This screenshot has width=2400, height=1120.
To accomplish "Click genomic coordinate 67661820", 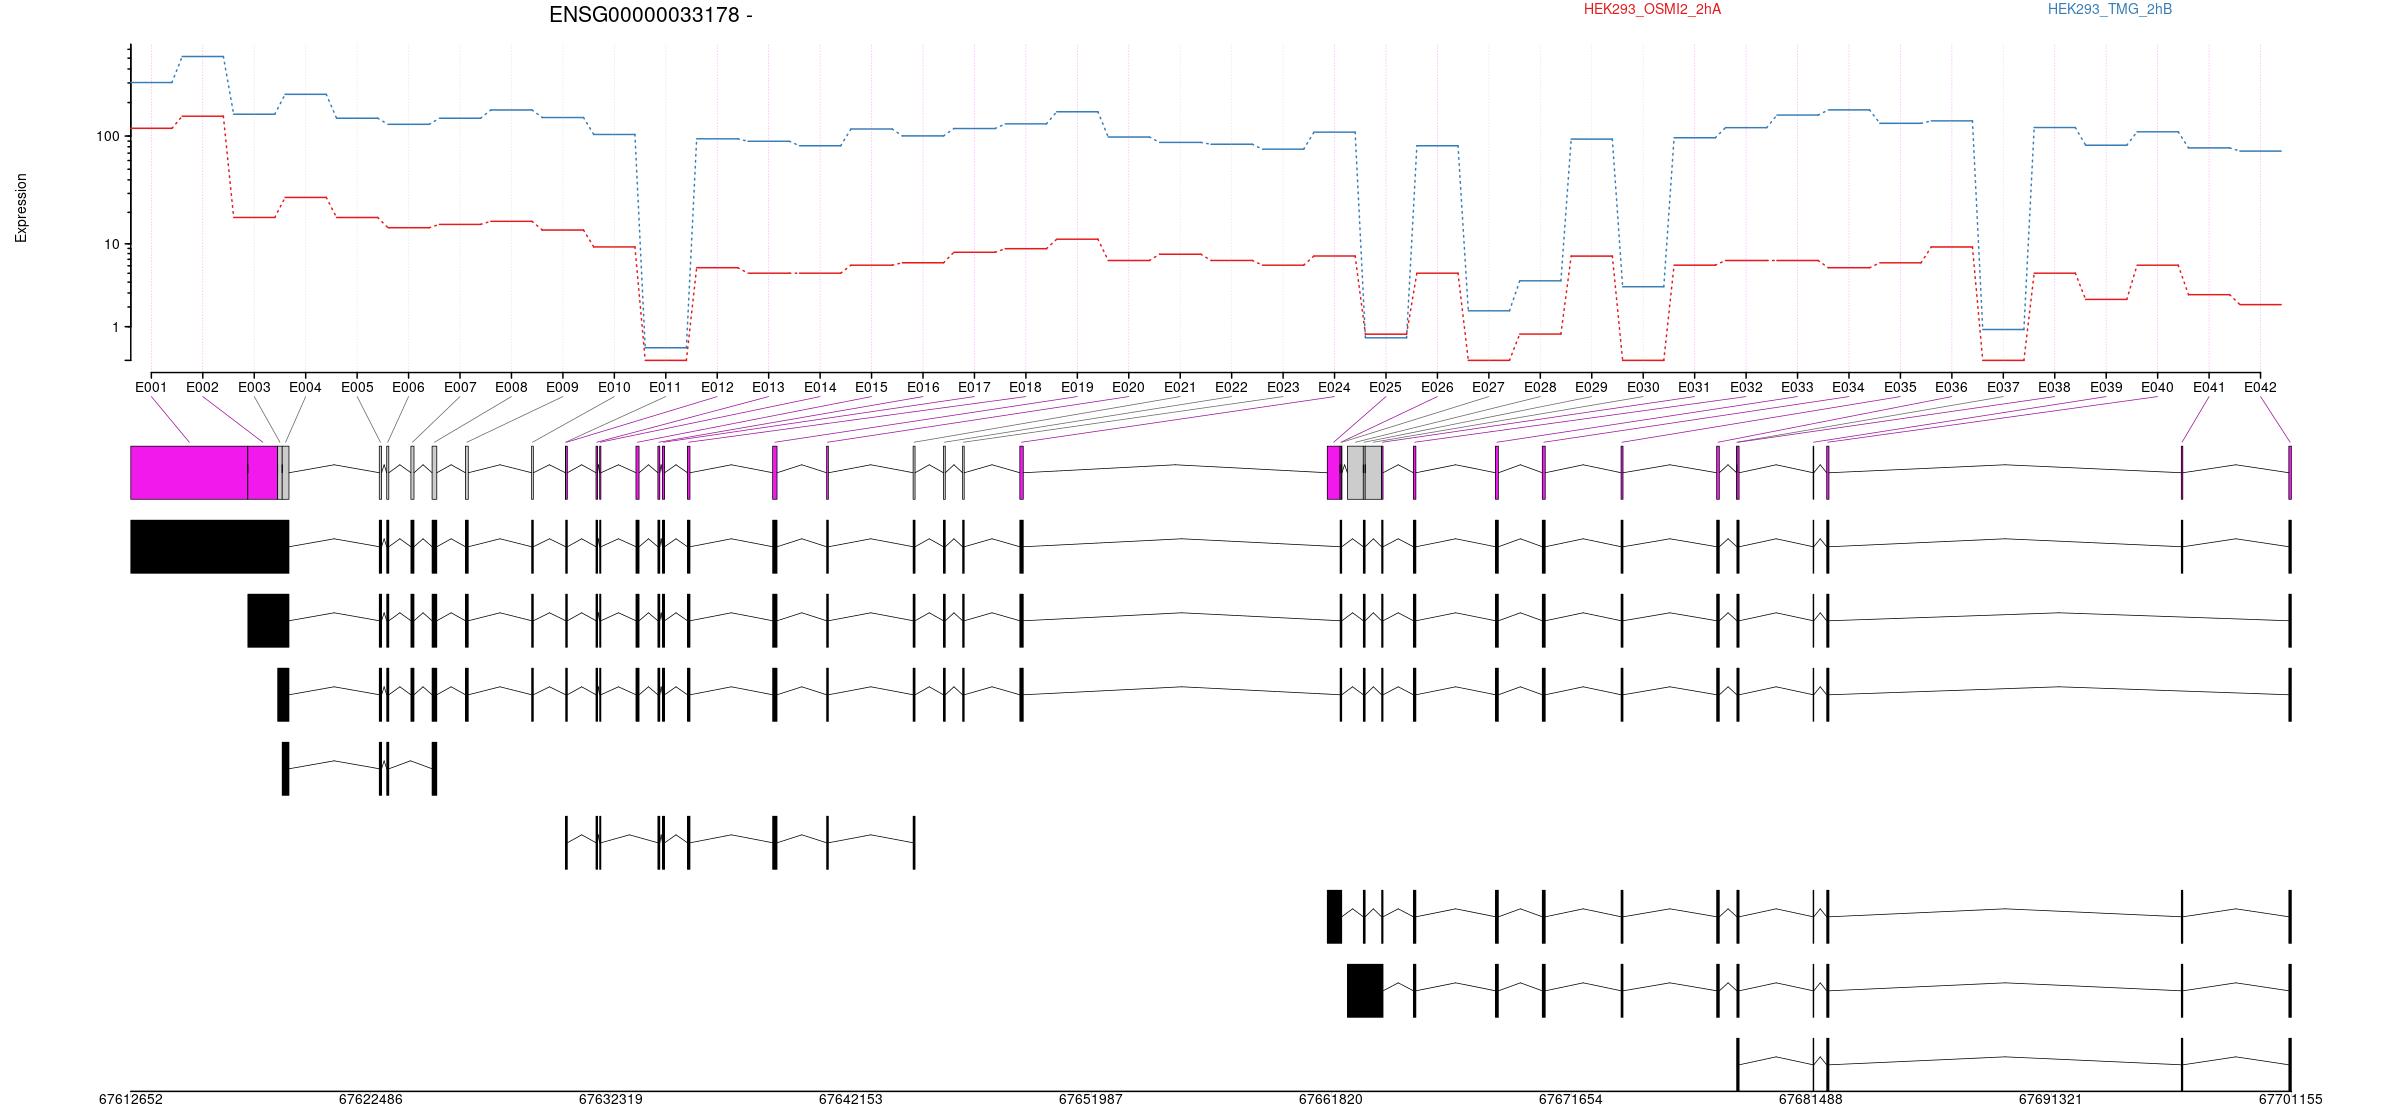I will pos(1331,1099).
